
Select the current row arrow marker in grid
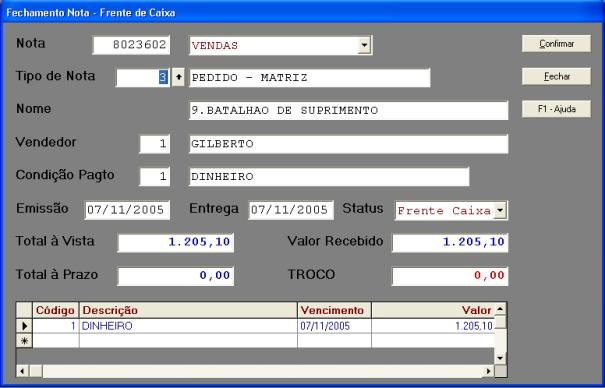pos(24,326)
